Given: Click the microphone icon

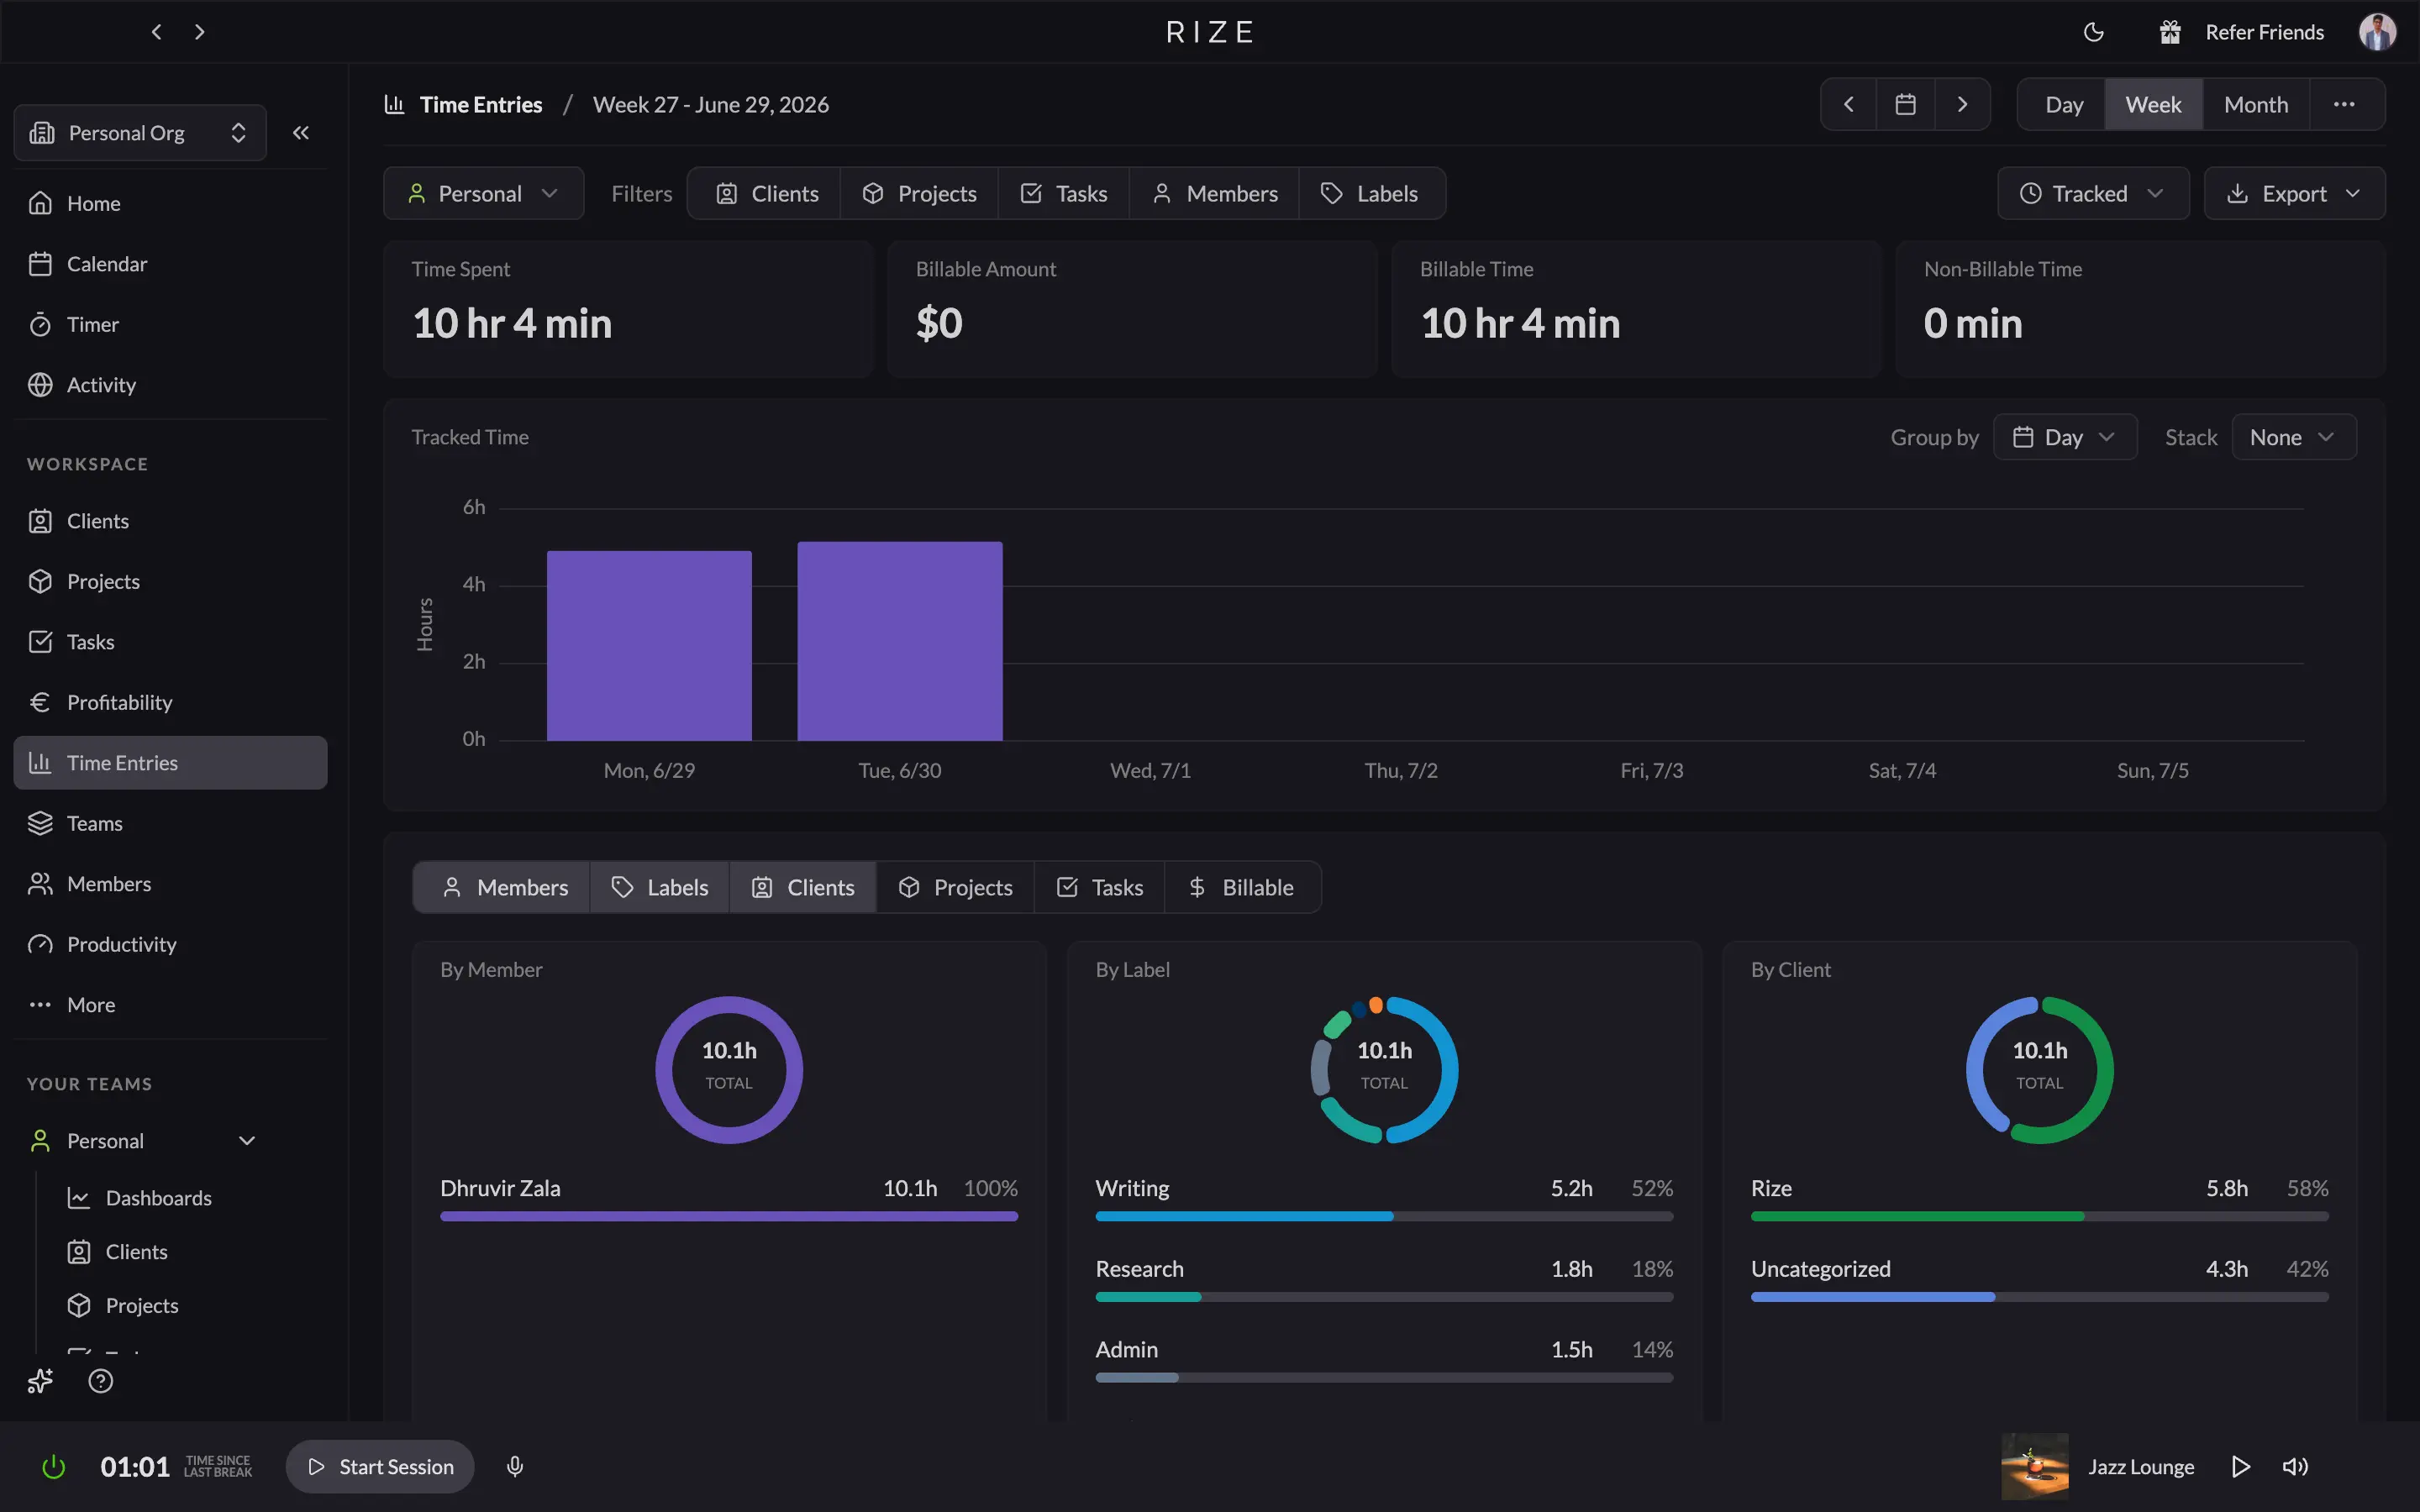Looking at the screenshot, I should tap(515, 1467).
